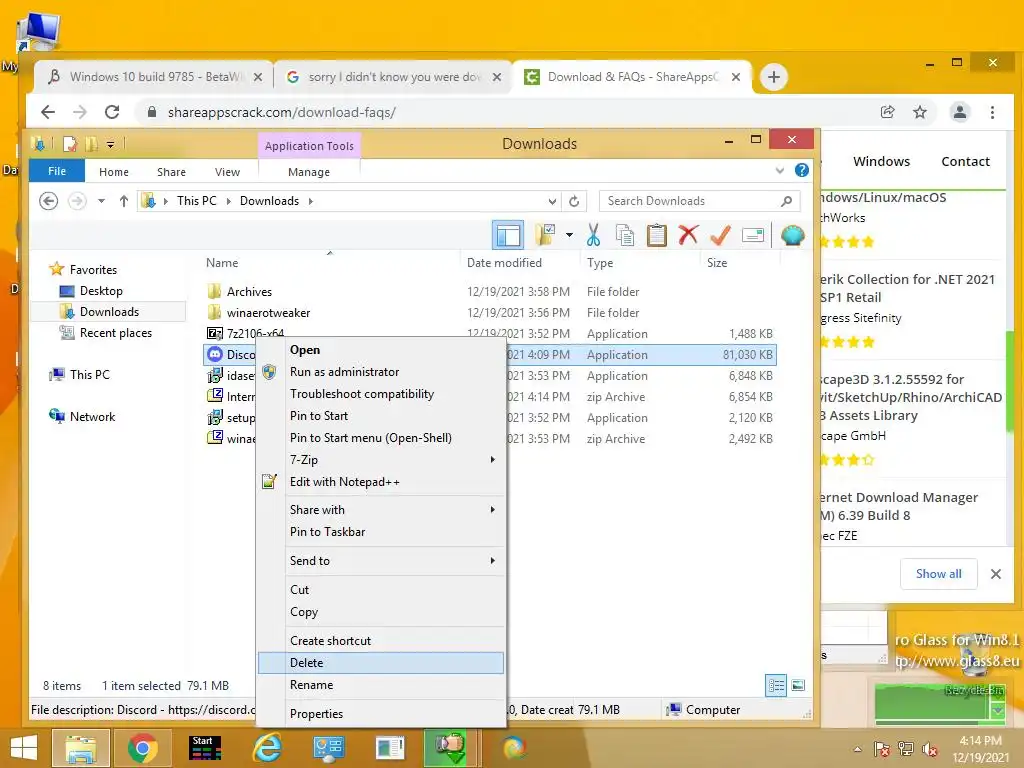This screenshot has width=1024, height=768.
Task: Toggle the navigation pane toolbar button
Action: click(x=508, y=235)
